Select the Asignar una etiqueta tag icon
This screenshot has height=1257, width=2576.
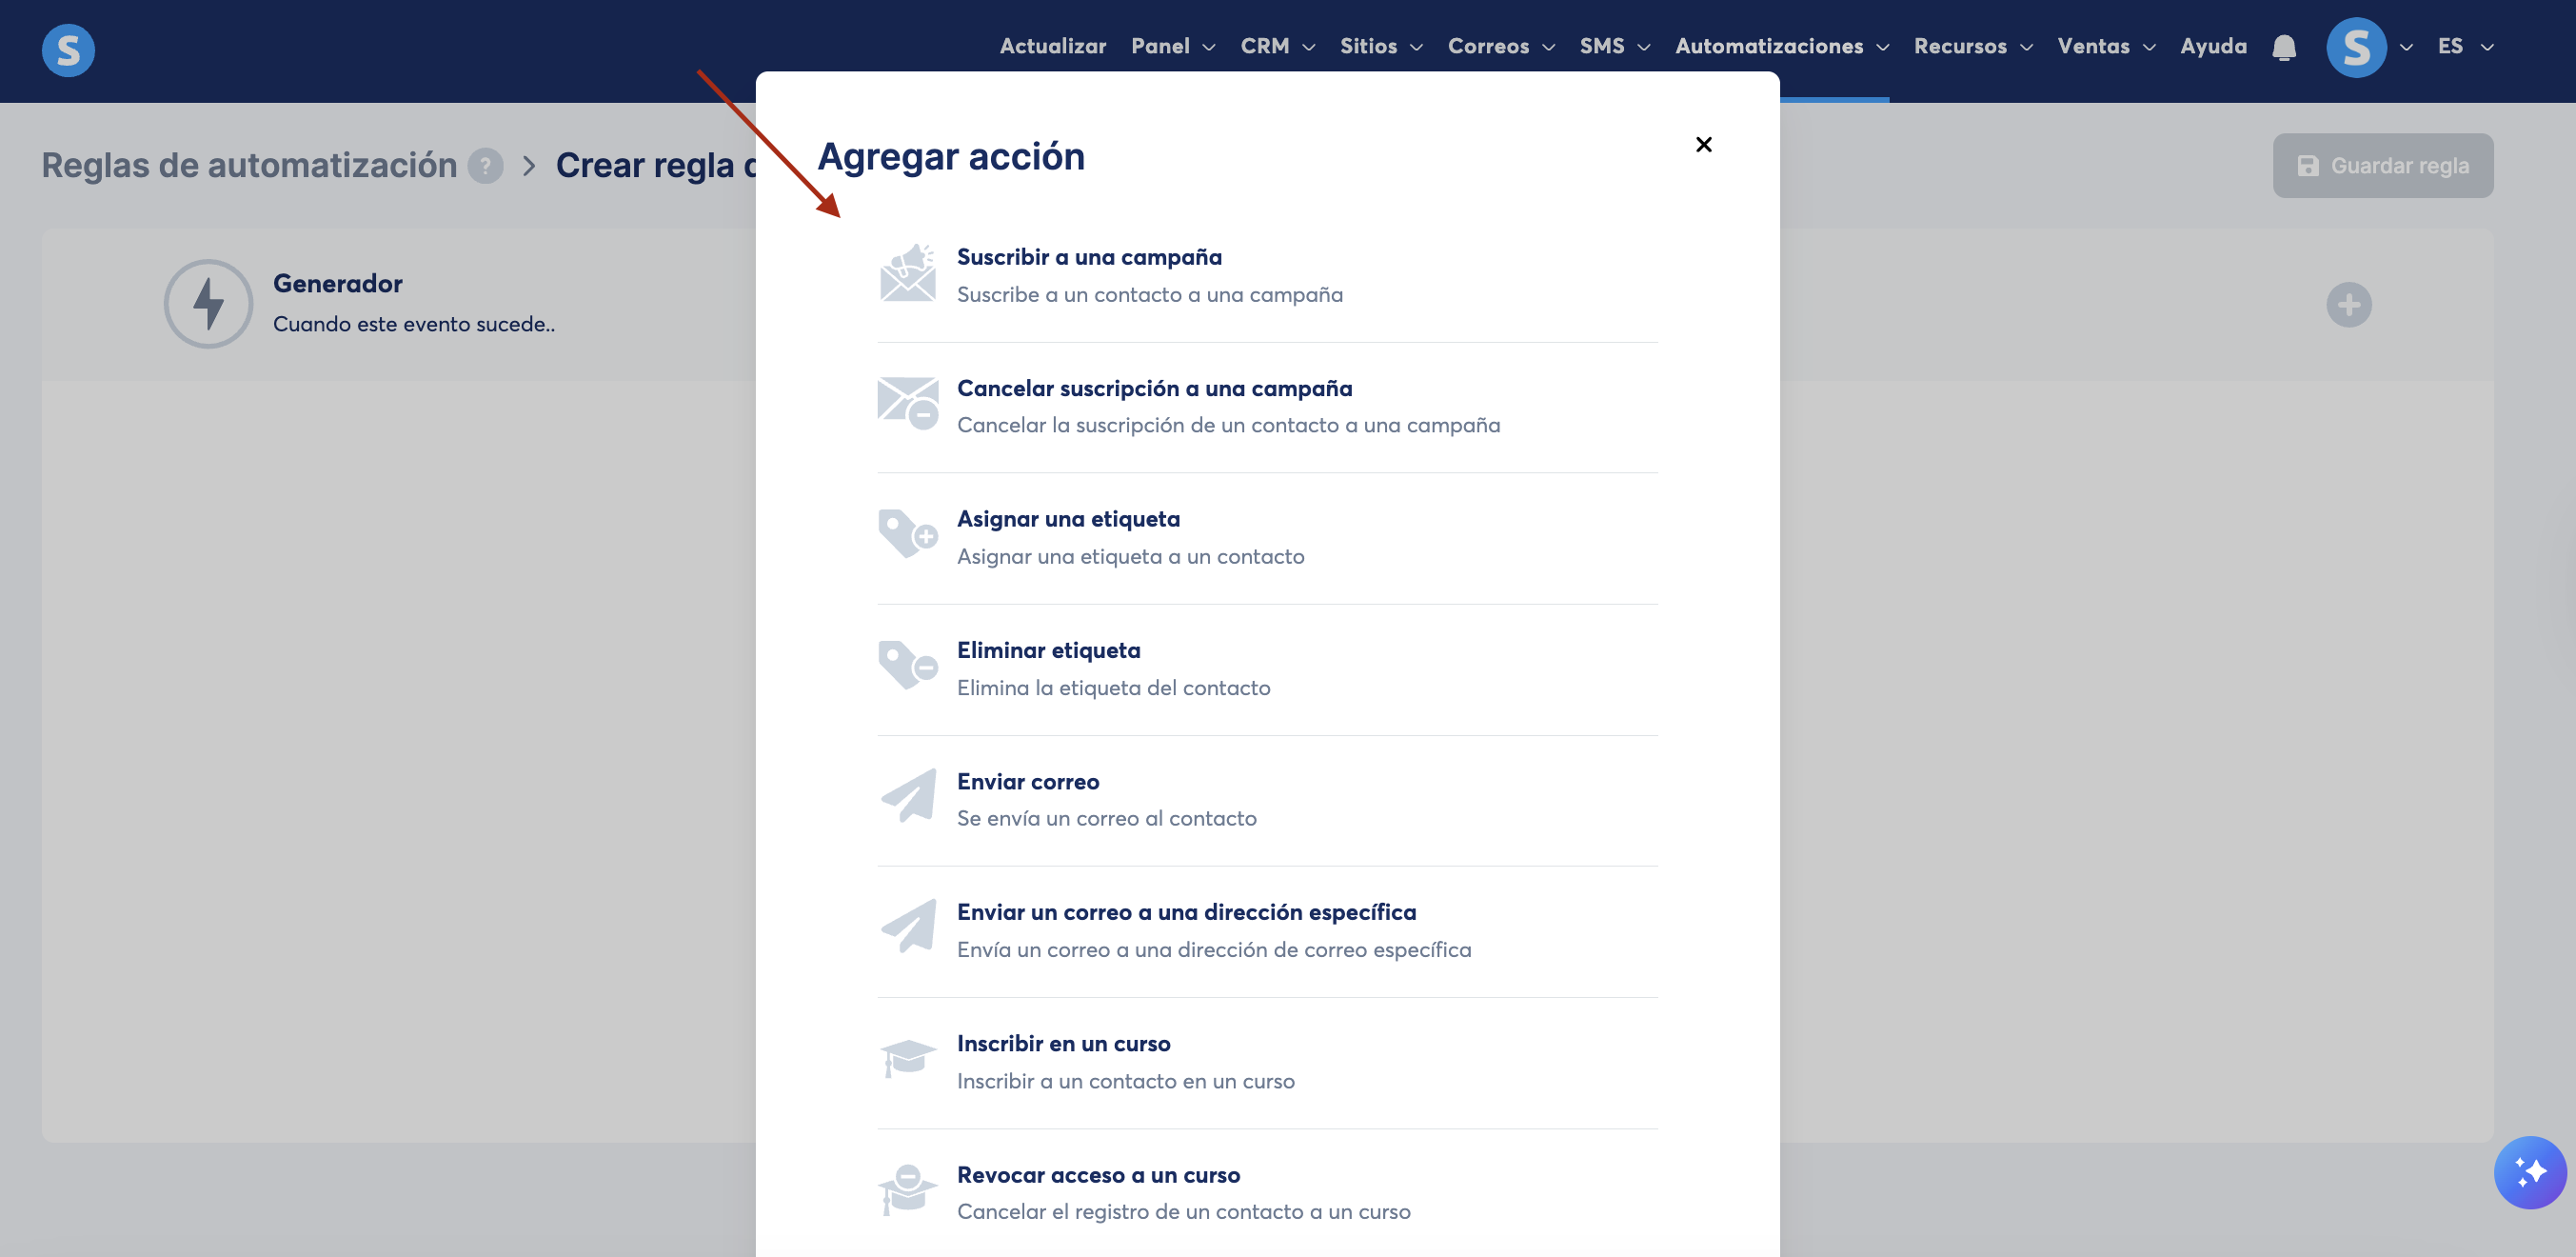click(907, 535)
